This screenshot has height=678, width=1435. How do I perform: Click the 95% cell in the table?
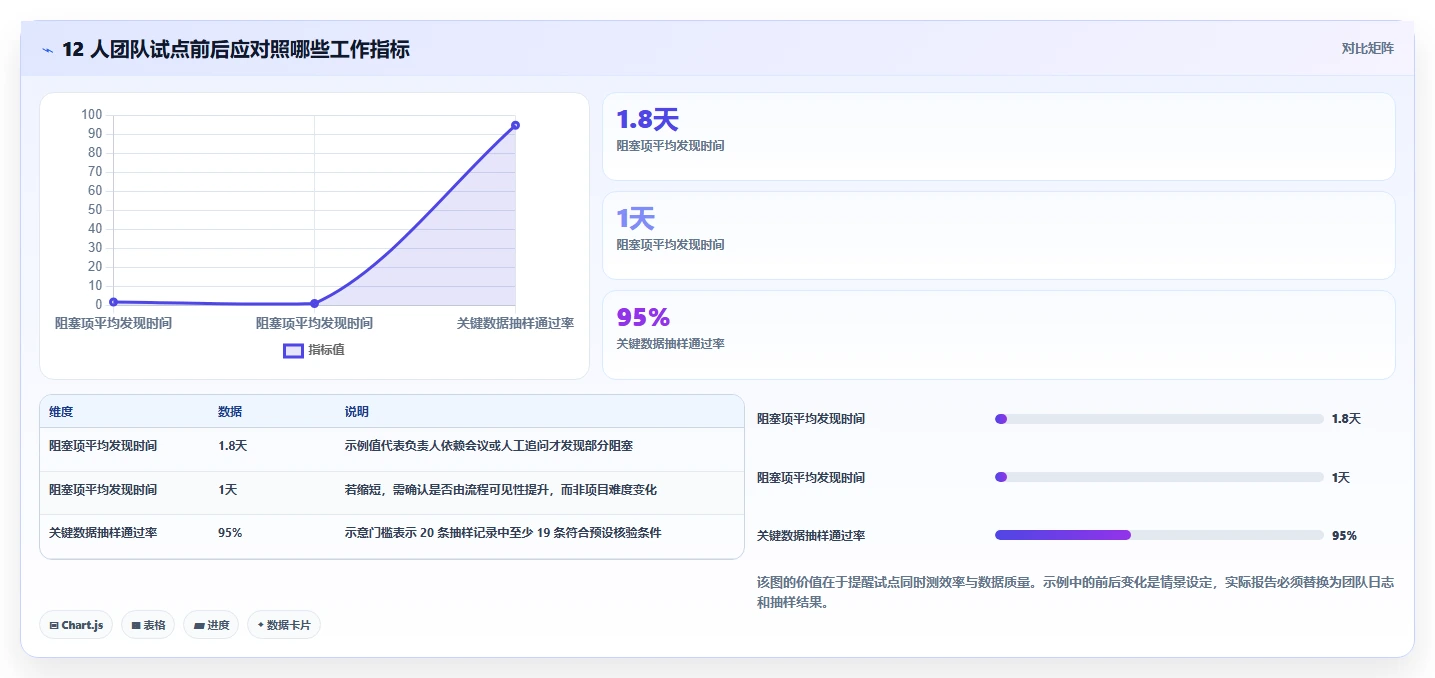230,533
